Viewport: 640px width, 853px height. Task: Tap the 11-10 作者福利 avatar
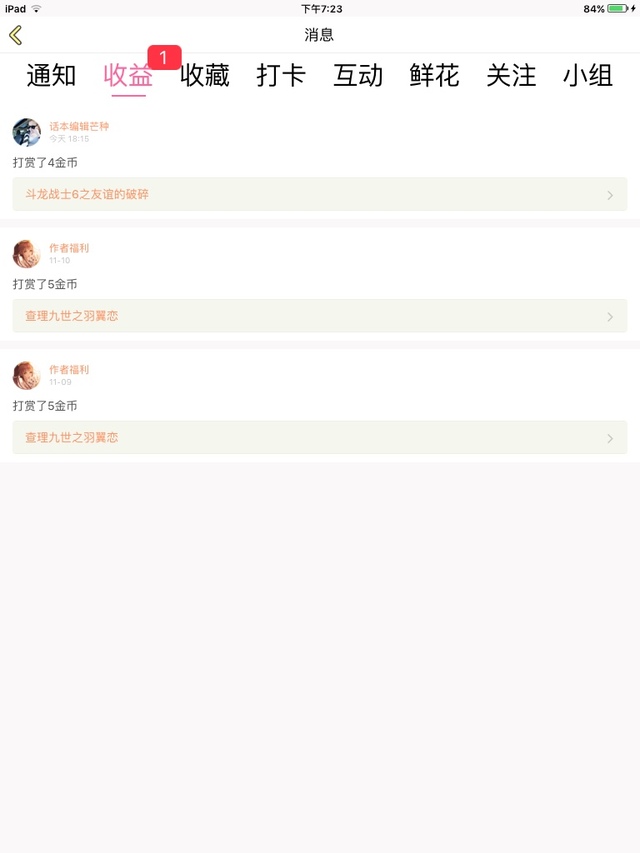coord(27,254)
